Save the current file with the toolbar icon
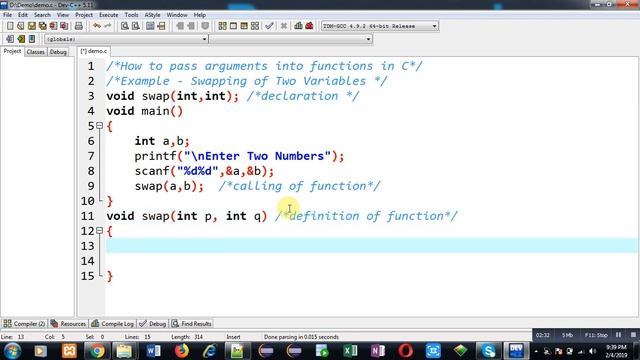This screenshot has width=640, height=360. click(x=32, y=26)
